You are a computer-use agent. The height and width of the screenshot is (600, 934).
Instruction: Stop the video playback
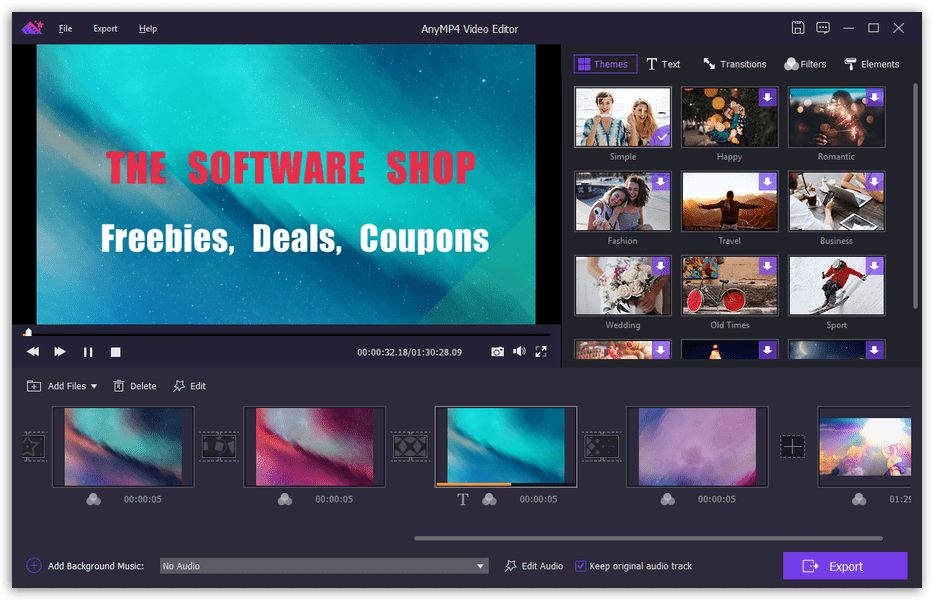(116, 352)
